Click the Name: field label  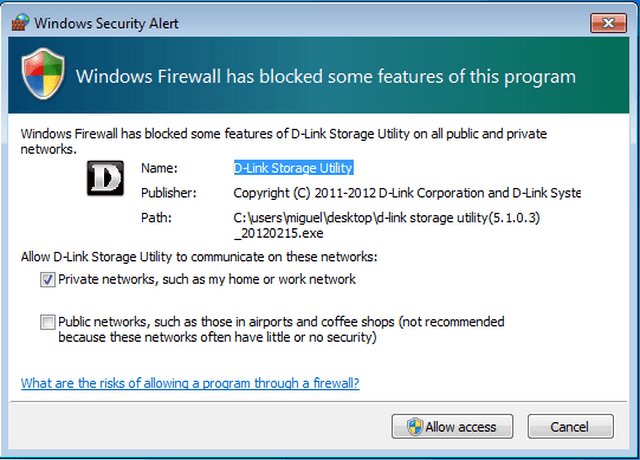click(160, 168)
